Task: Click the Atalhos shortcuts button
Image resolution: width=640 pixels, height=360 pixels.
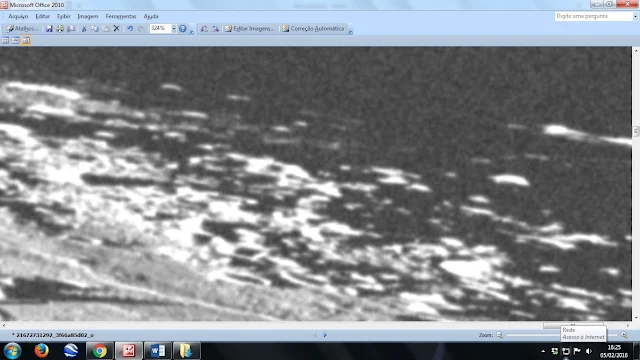Action: [x=22, y=29]
